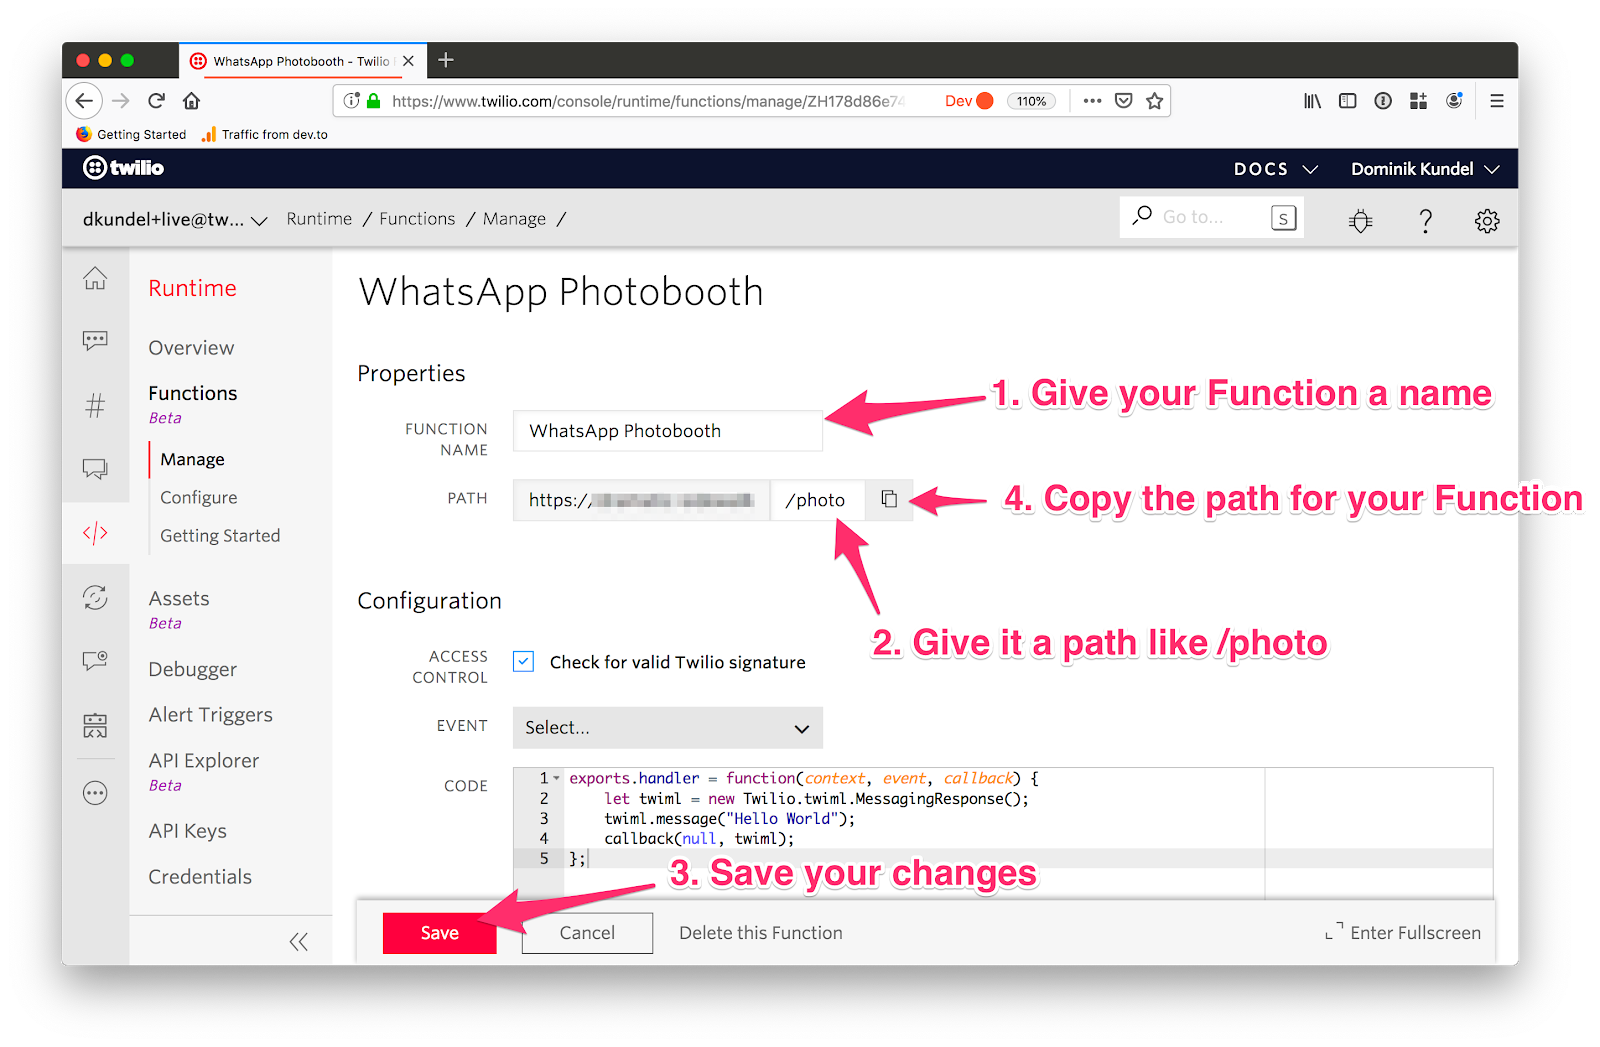The image size is (1600, 1047).
Task: Fold code line 1 with the gutter arrow
Action: [557, 778]
